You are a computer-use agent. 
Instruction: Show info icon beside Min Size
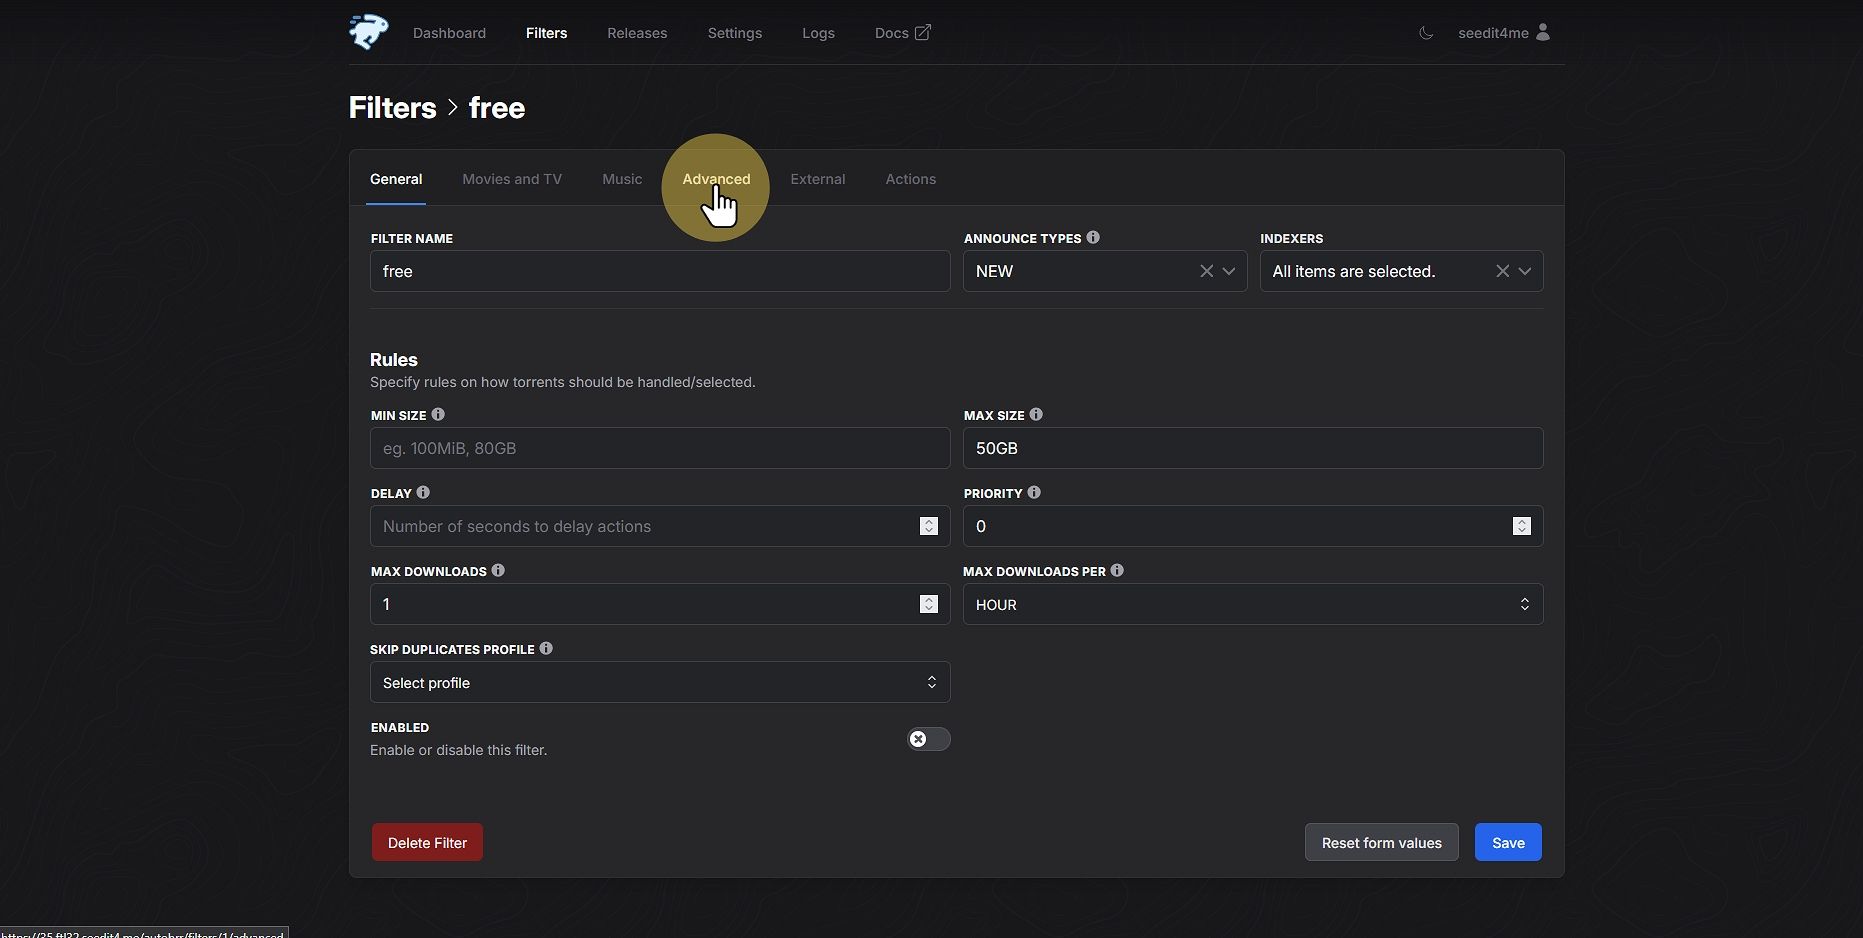(x=438, y=414)
